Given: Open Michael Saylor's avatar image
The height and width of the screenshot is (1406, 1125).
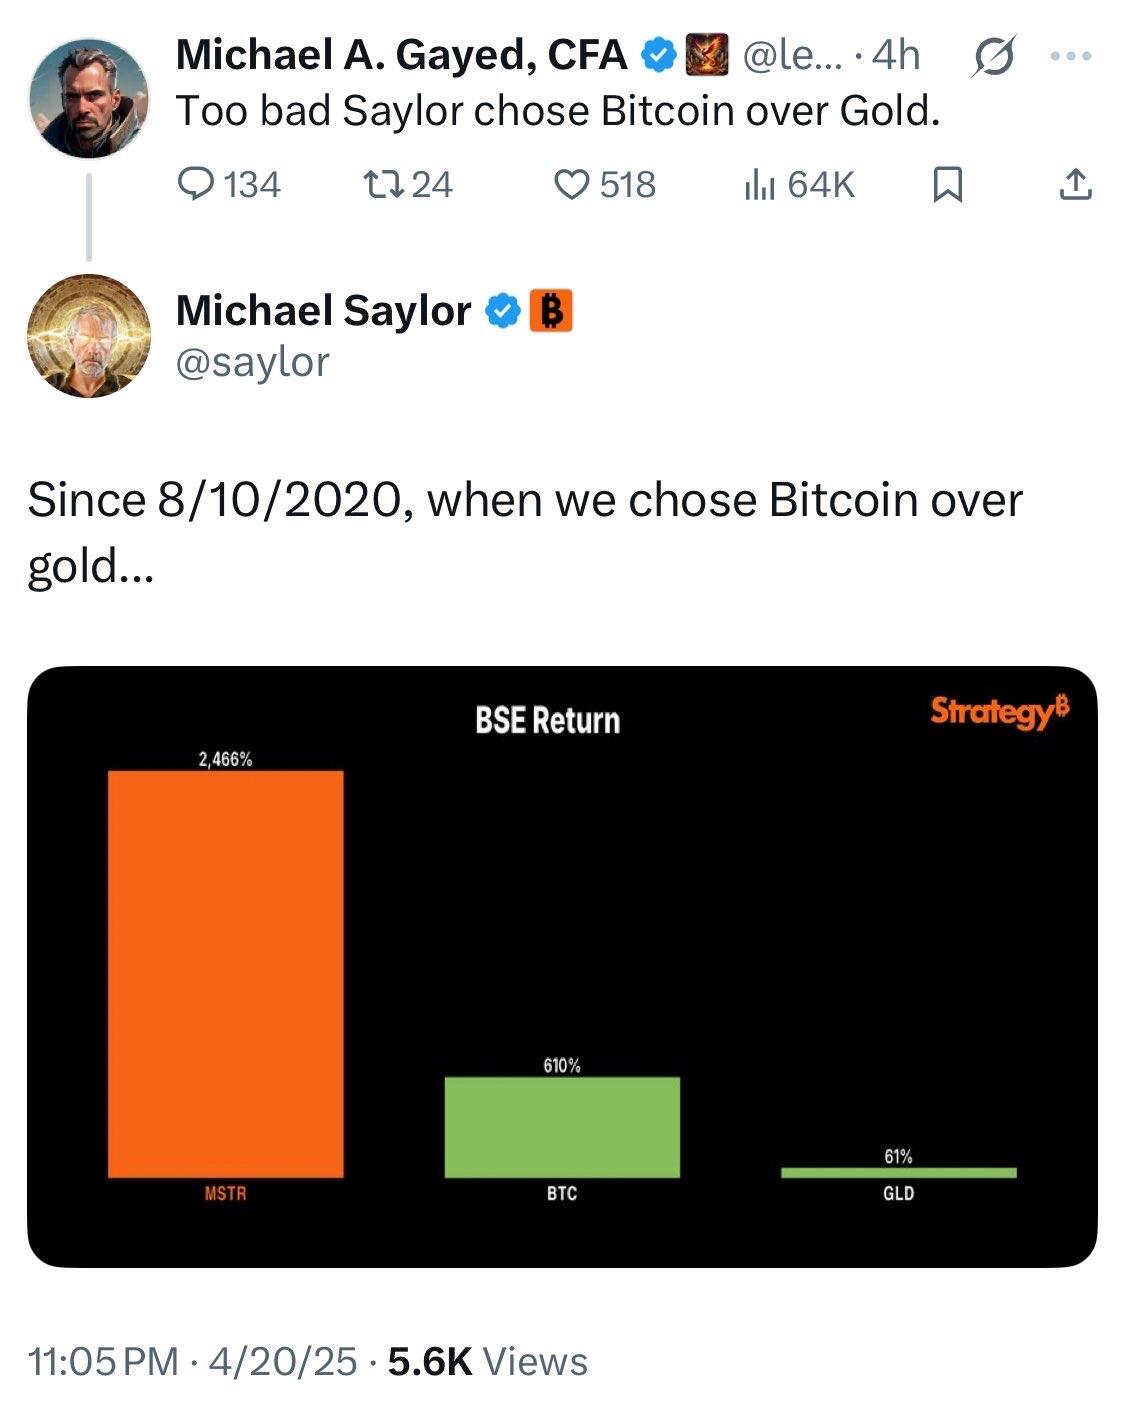Looking at the screenshot, I should [x=89, y=336].
